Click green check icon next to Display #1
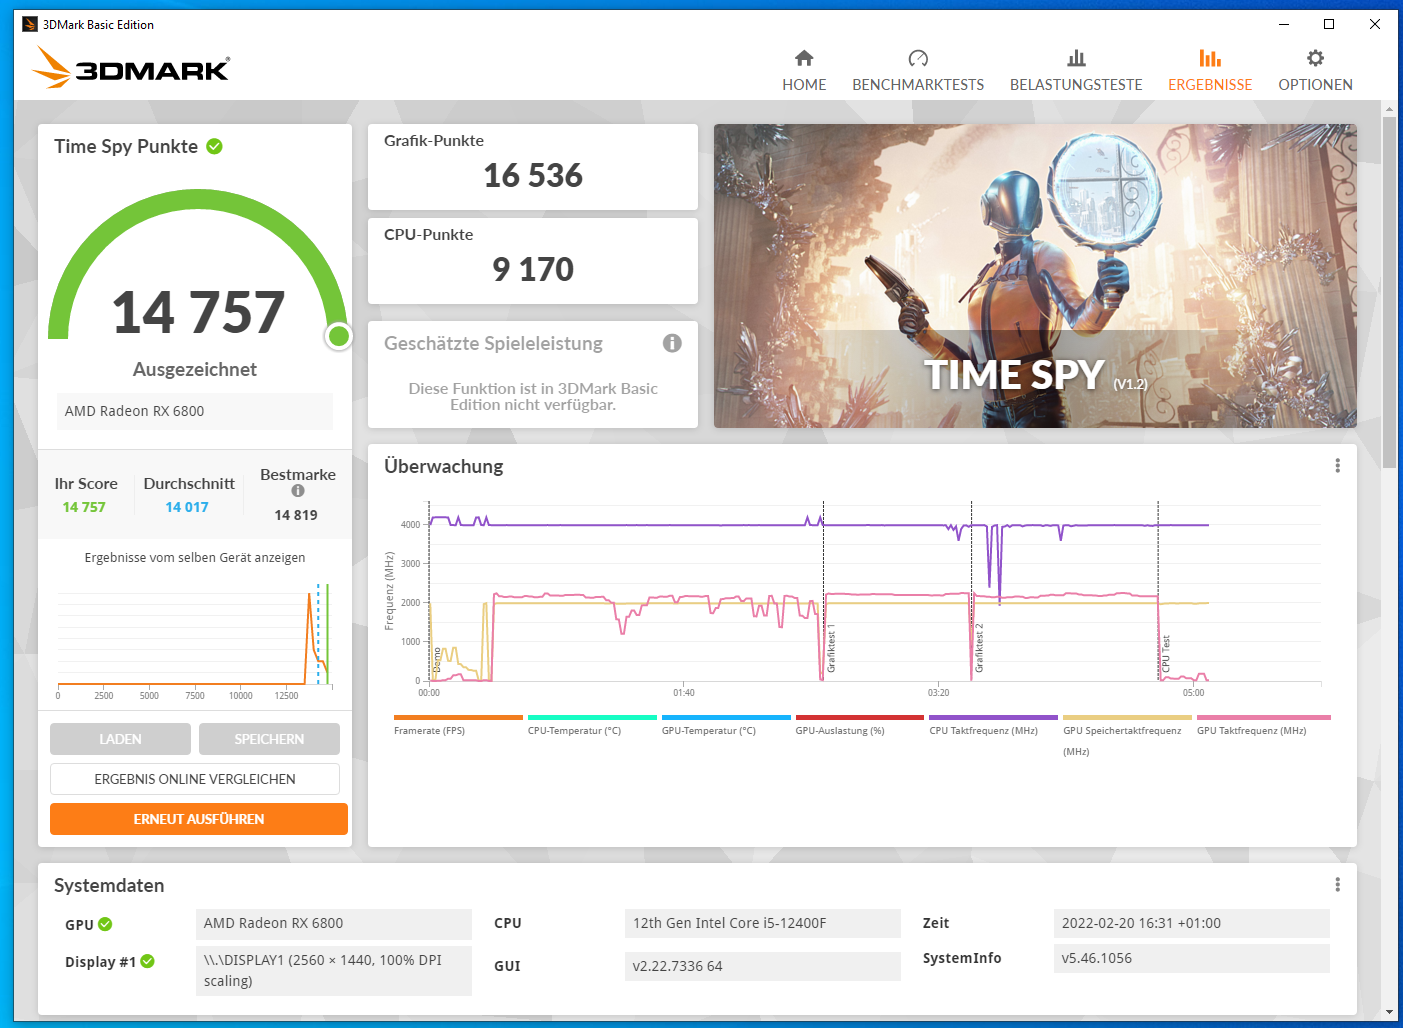 [147, 961]
